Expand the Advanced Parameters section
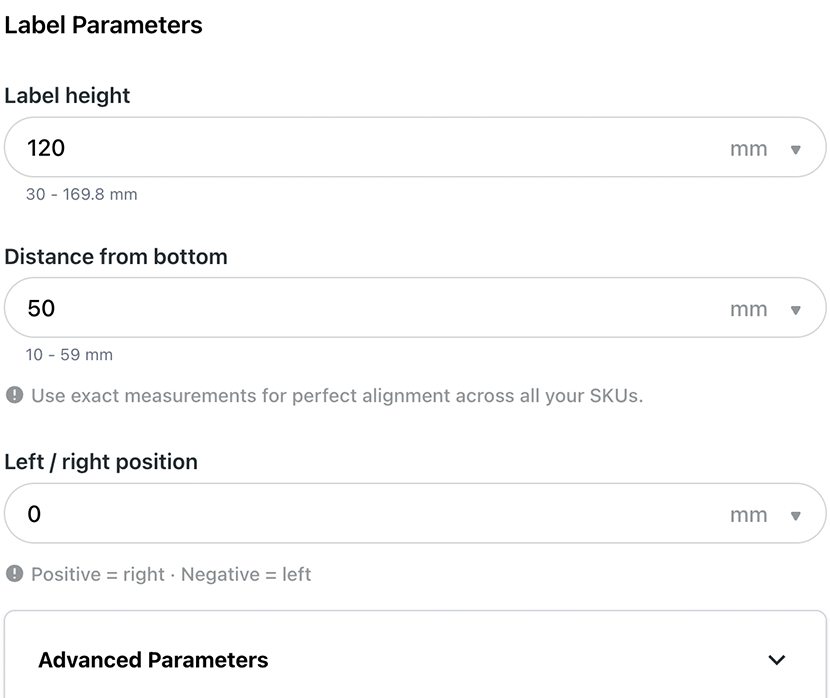 click(x=154, y=660)
